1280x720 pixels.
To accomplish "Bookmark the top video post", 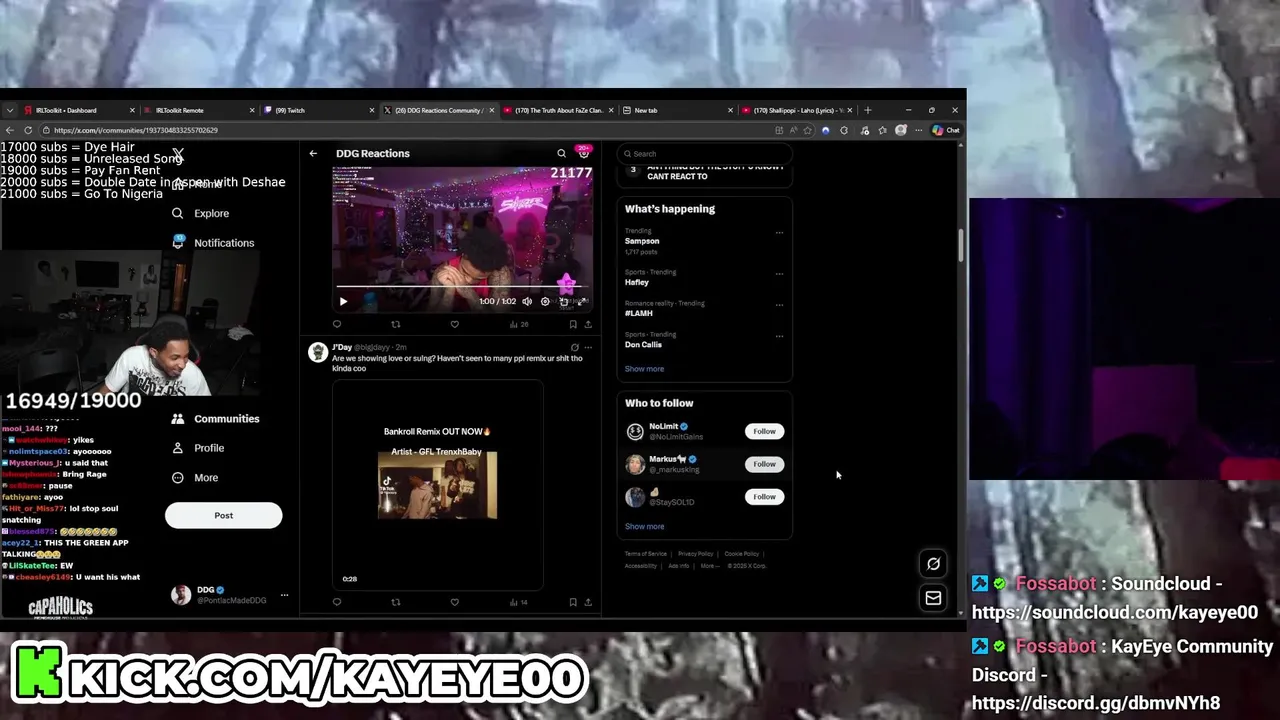I will pos(573,324).
